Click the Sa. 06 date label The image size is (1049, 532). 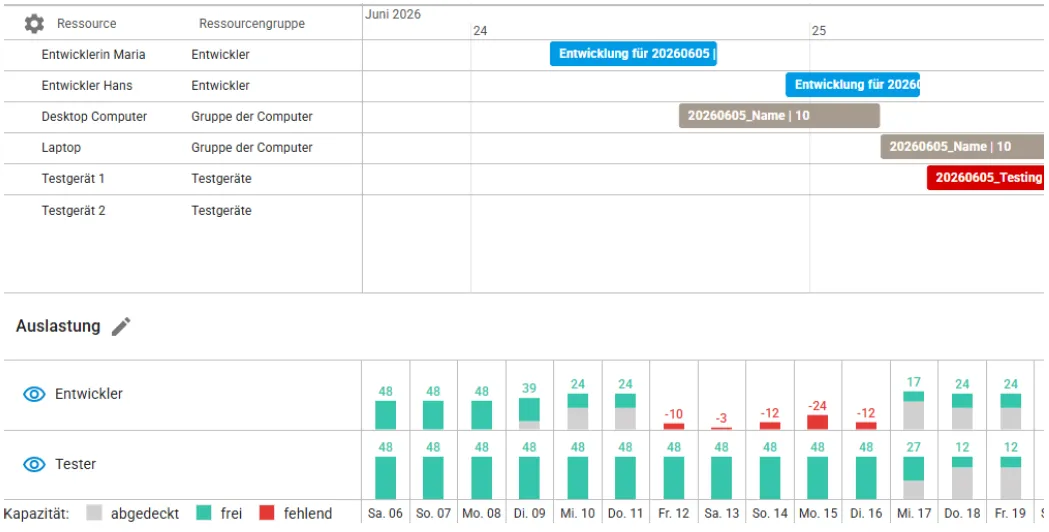pos(385,513)
